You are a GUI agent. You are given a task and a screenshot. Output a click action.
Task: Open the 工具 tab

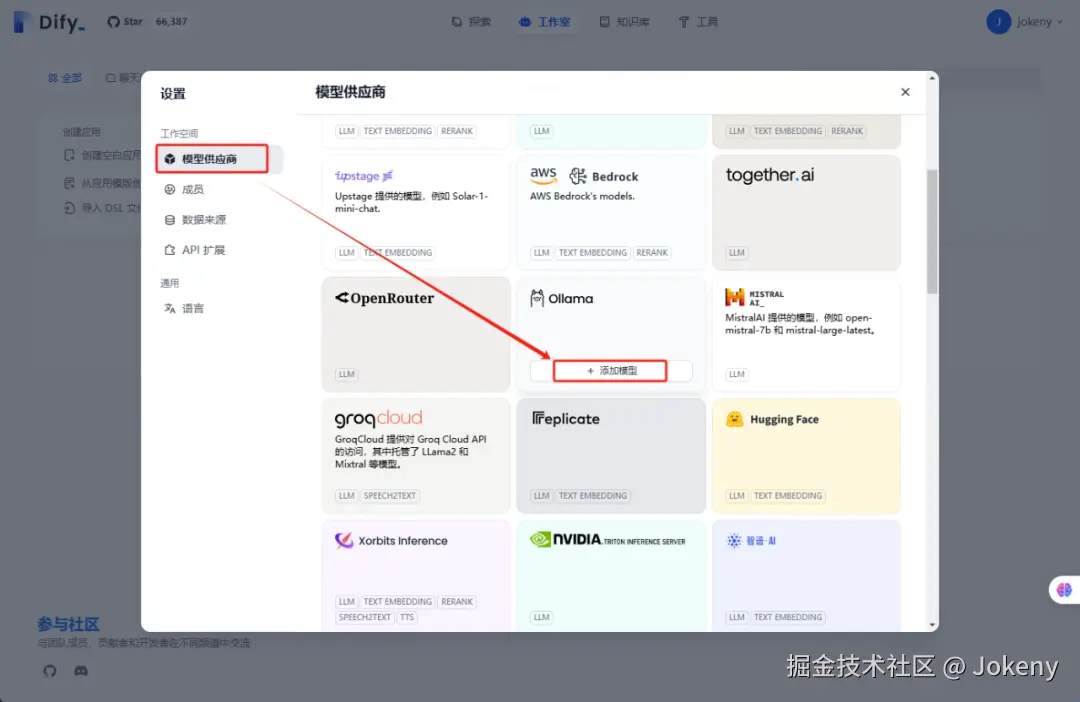tap(698, 22)
